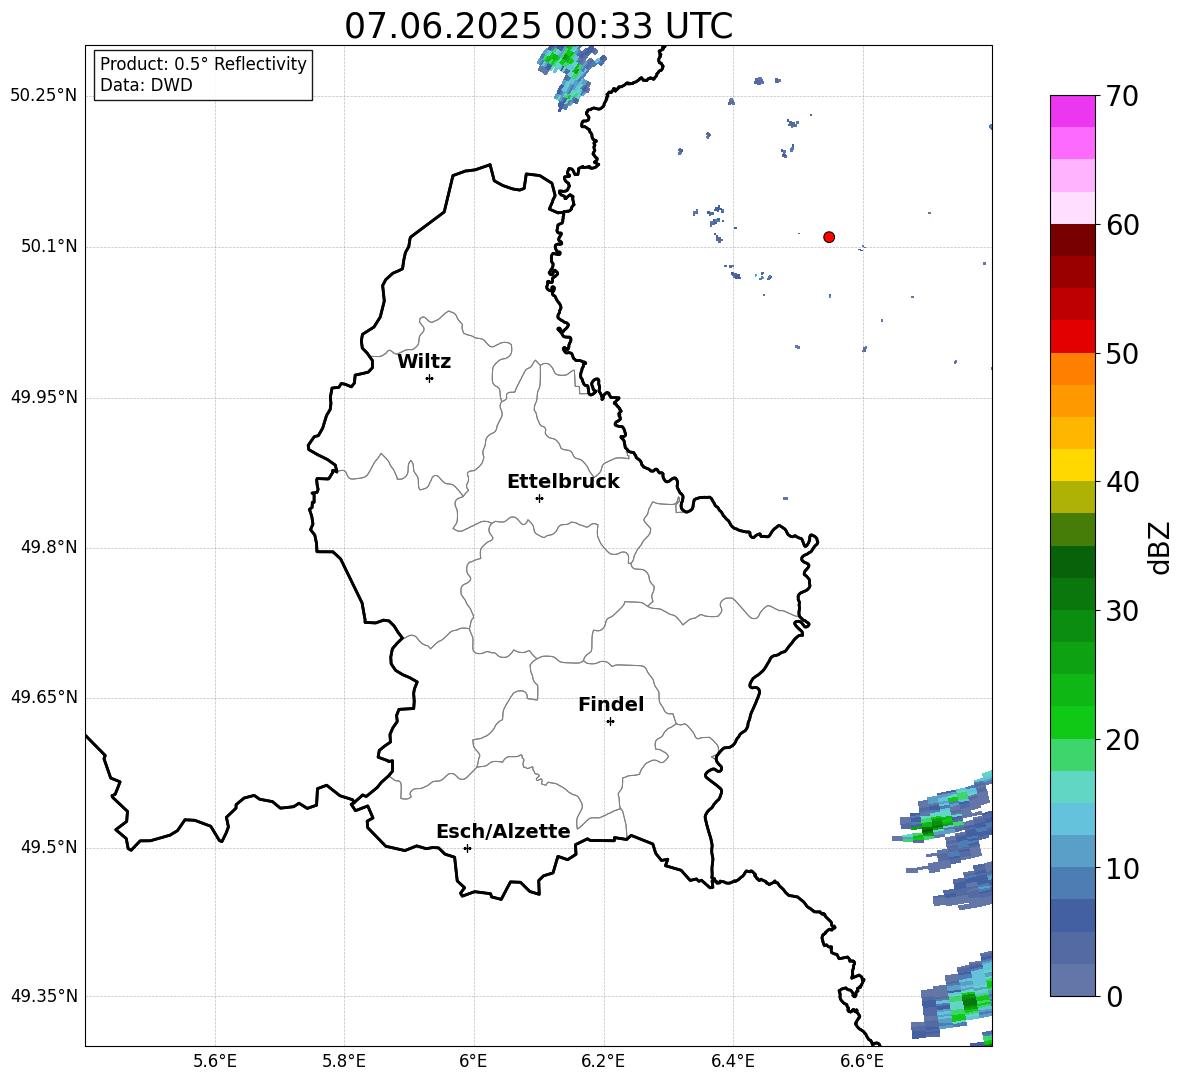The height and width of the screenshot is (1081, 1184).
Task: Click the yellow colorbar swatch near 40
Action: (1072, 465)
